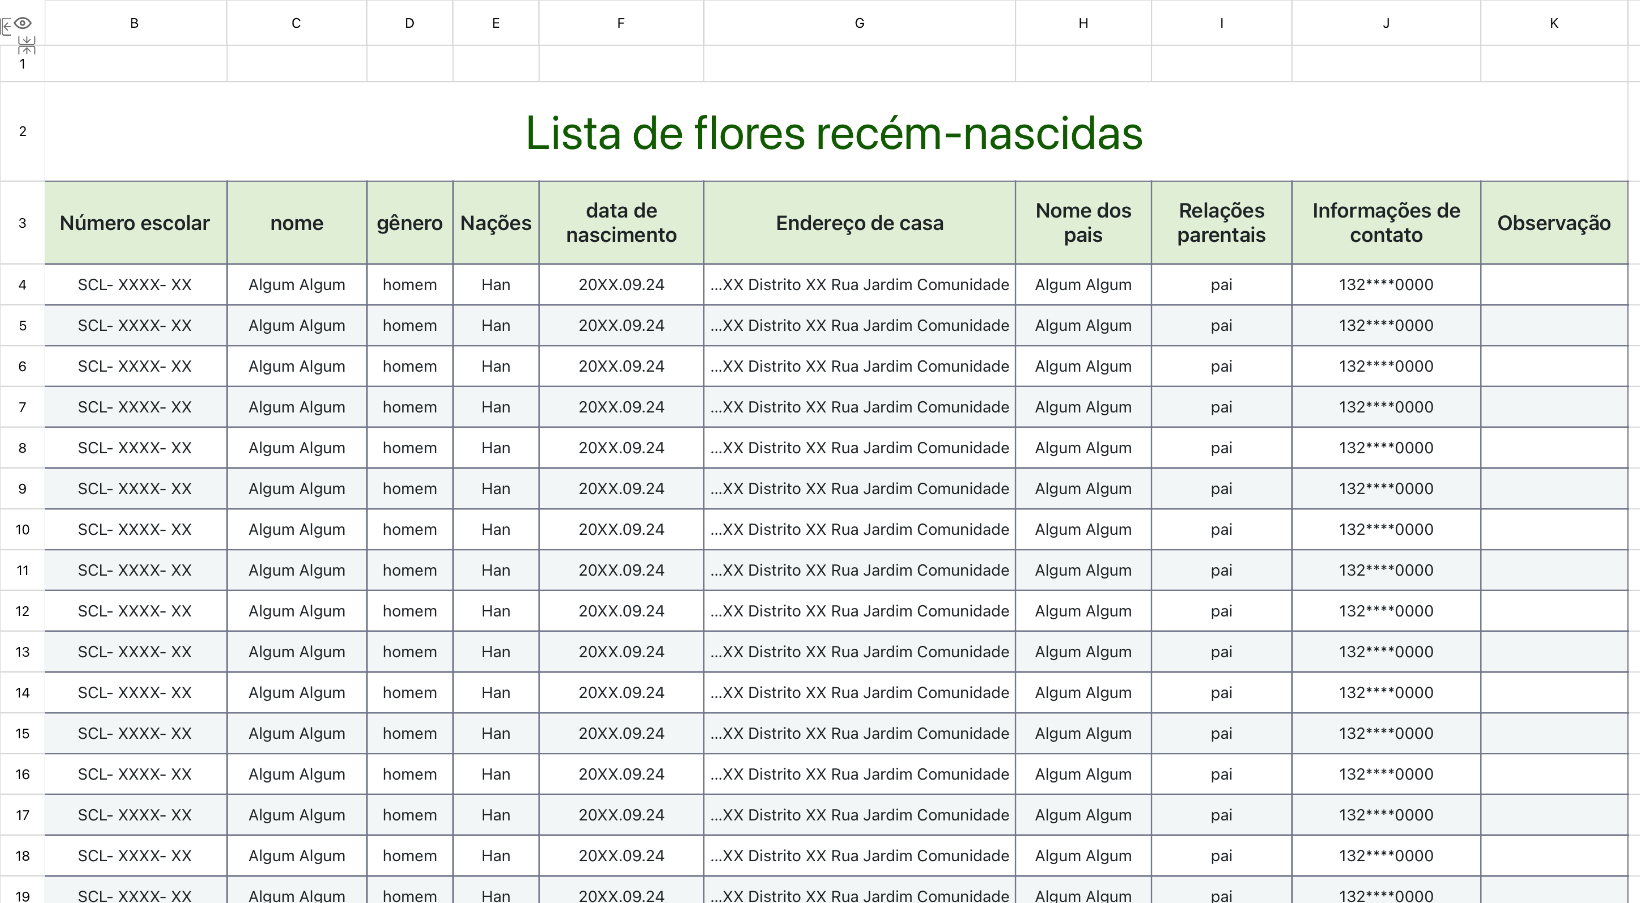Click 'Han' in row 7
The image size is (1640, 903).
[x=496, y=407]
